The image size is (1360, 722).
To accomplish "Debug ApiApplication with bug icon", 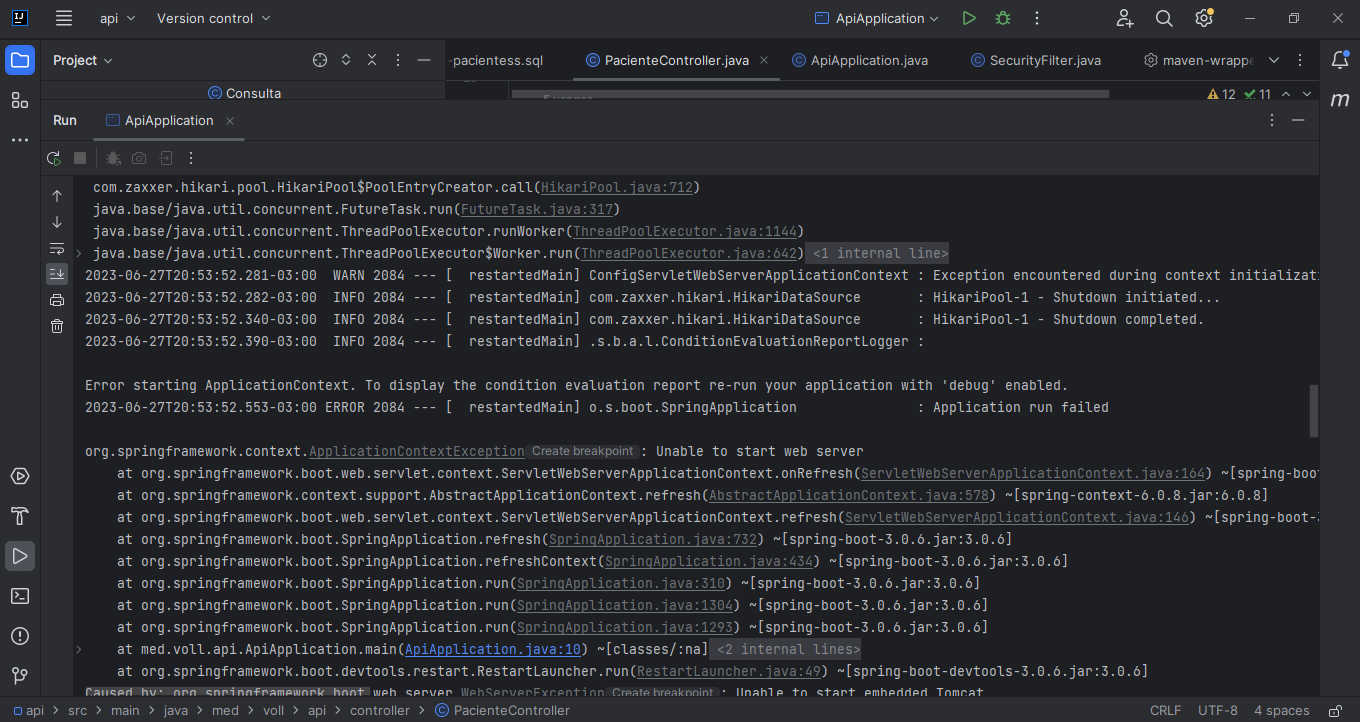I will 1003,18.
